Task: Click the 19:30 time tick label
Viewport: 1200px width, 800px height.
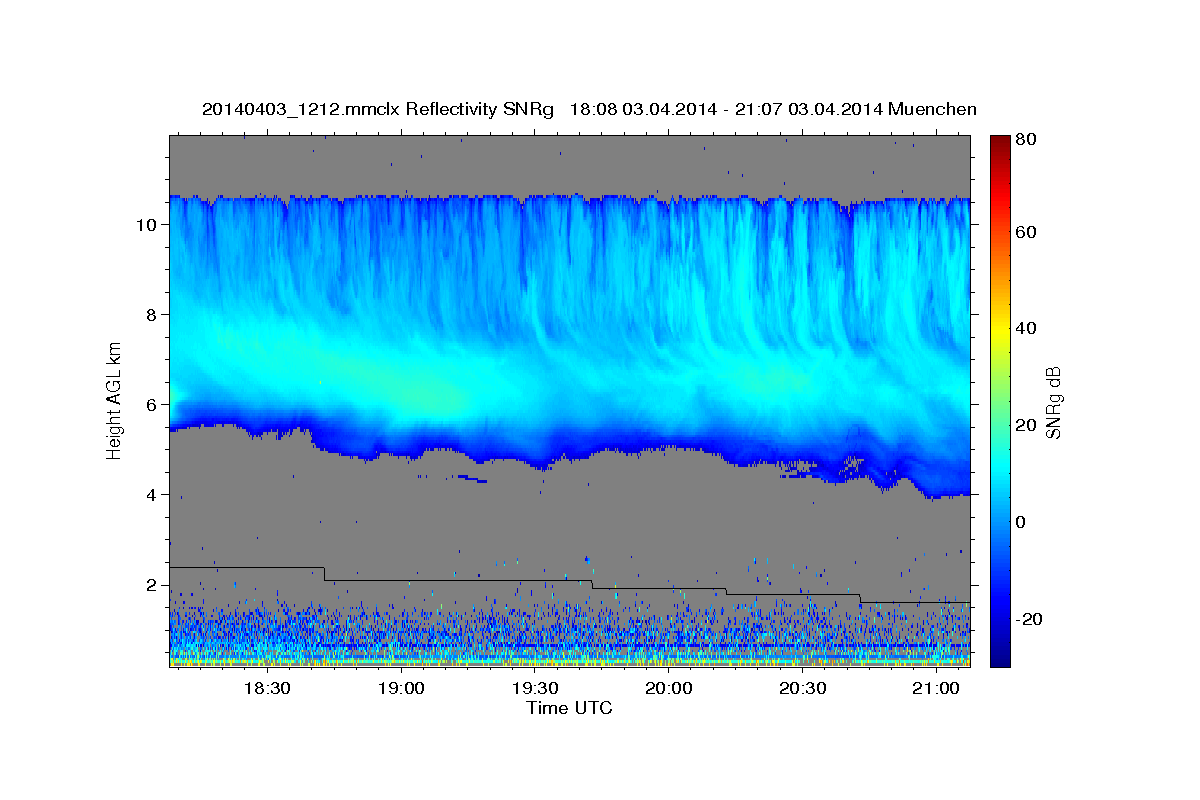Action: [535, 689]
